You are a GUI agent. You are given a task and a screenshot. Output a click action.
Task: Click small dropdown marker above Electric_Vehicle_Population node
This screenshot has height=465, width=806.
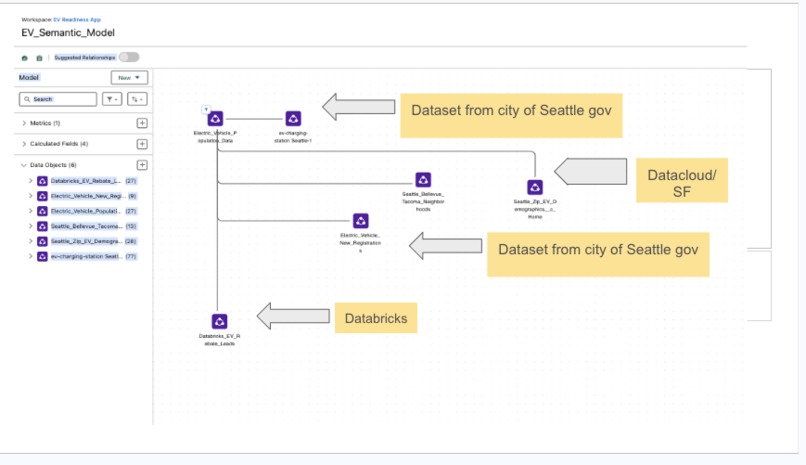click(206, 109)
